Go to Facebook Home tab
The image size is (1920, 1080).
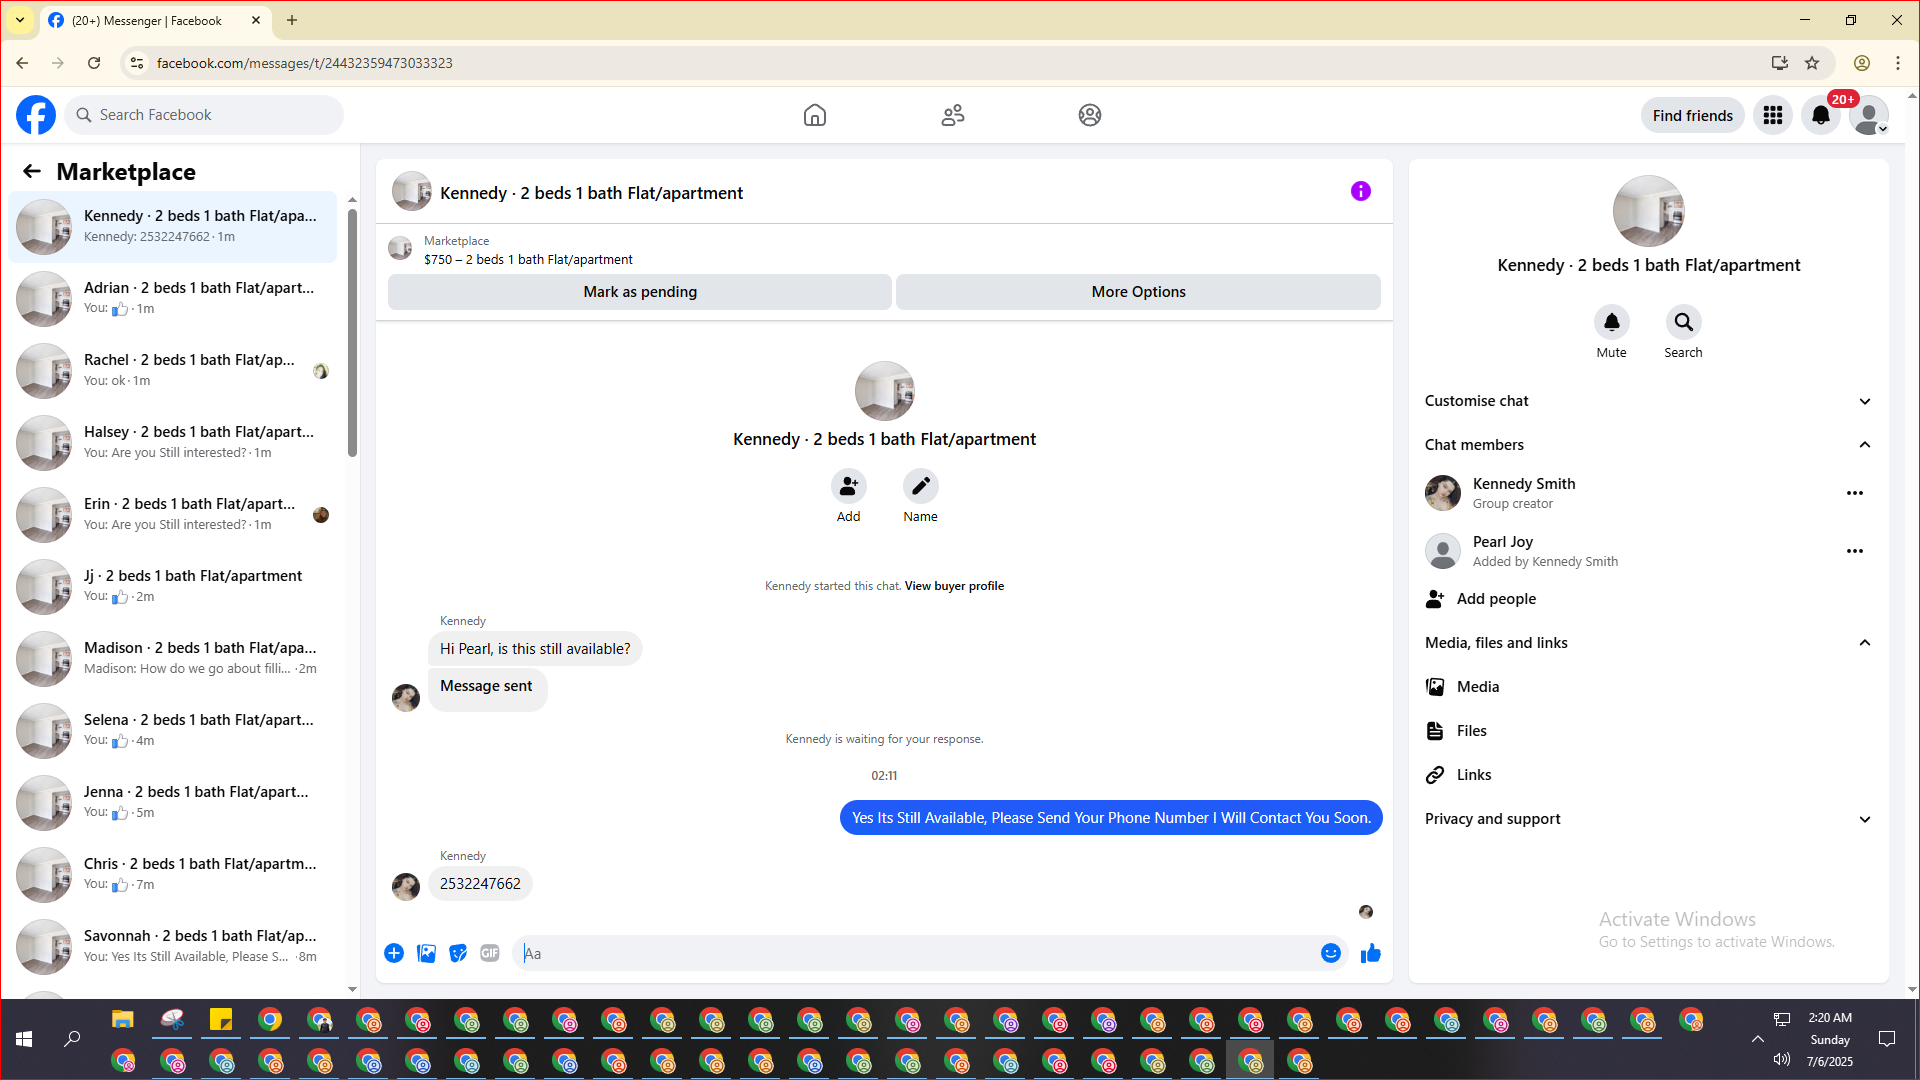[814, 115]
